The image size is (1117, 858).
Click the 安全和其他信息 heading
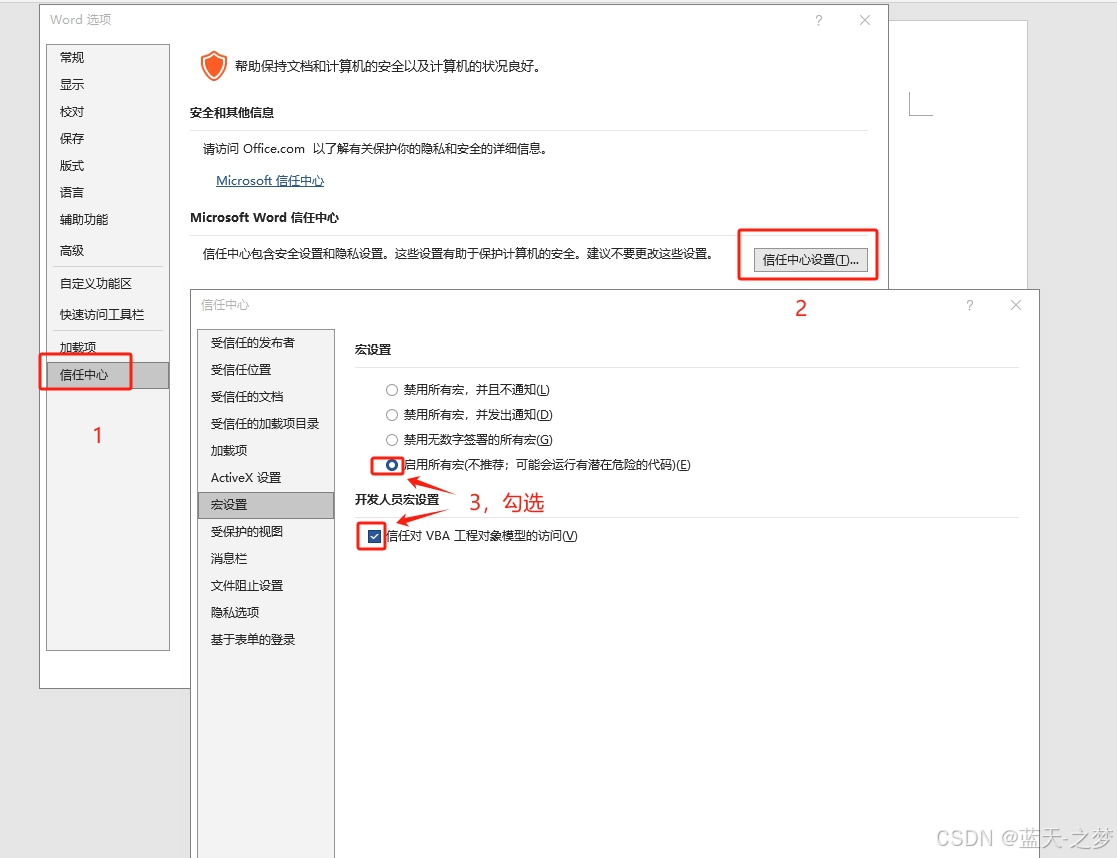(232, 113)
